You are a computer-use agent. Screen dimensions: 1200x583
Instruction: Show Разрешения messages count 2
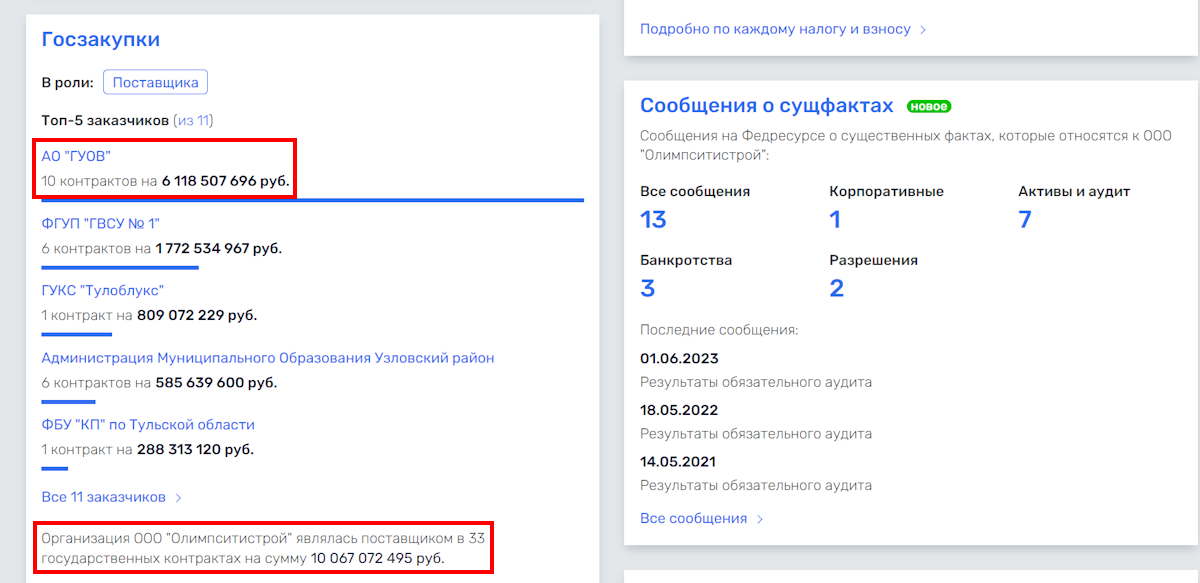click(x=836, y=288)
